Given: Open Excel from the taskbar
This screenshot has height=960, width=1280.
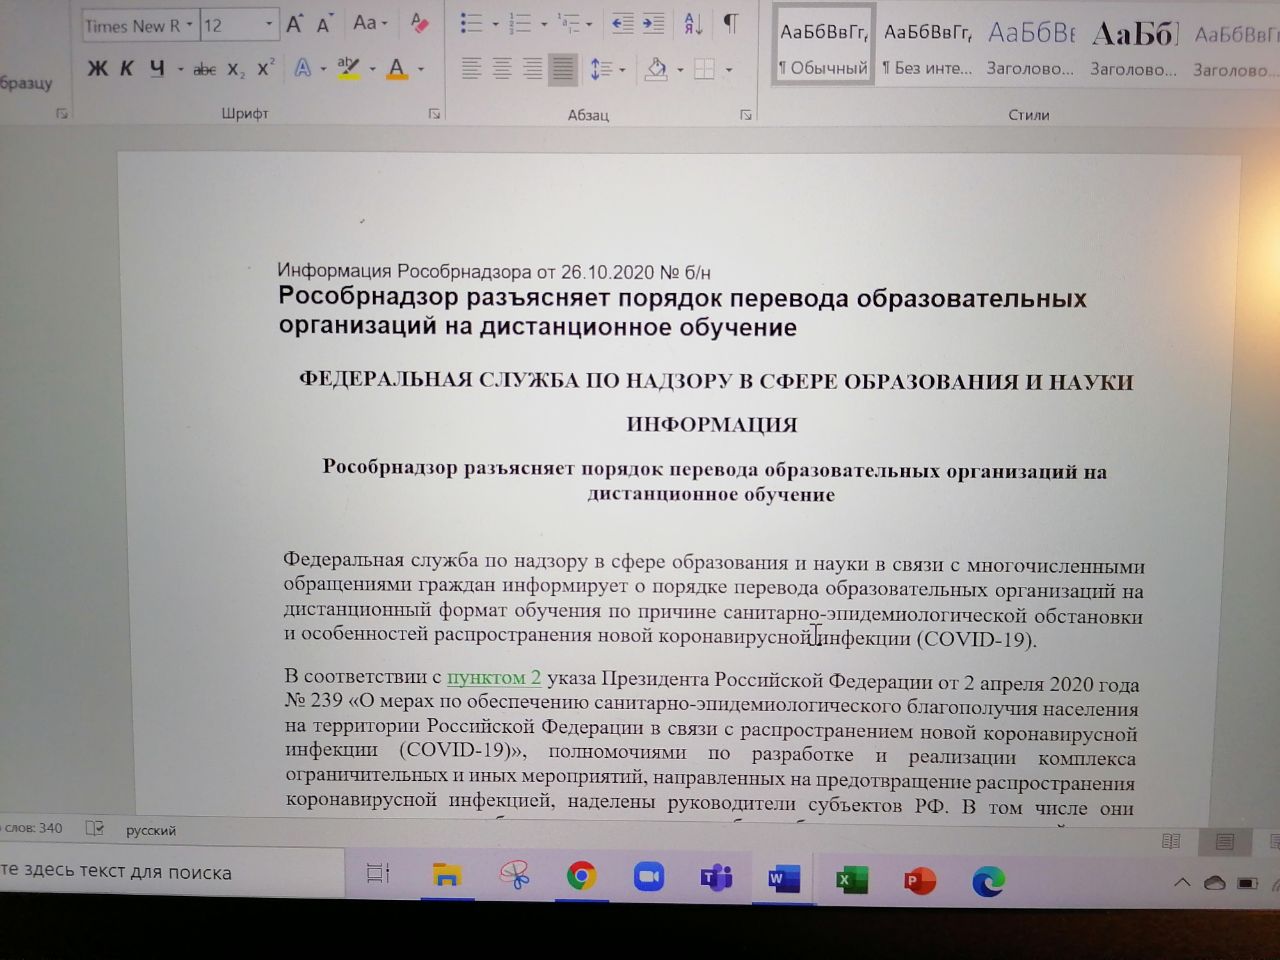Looking at the screenshot, I should coord(852,880).
